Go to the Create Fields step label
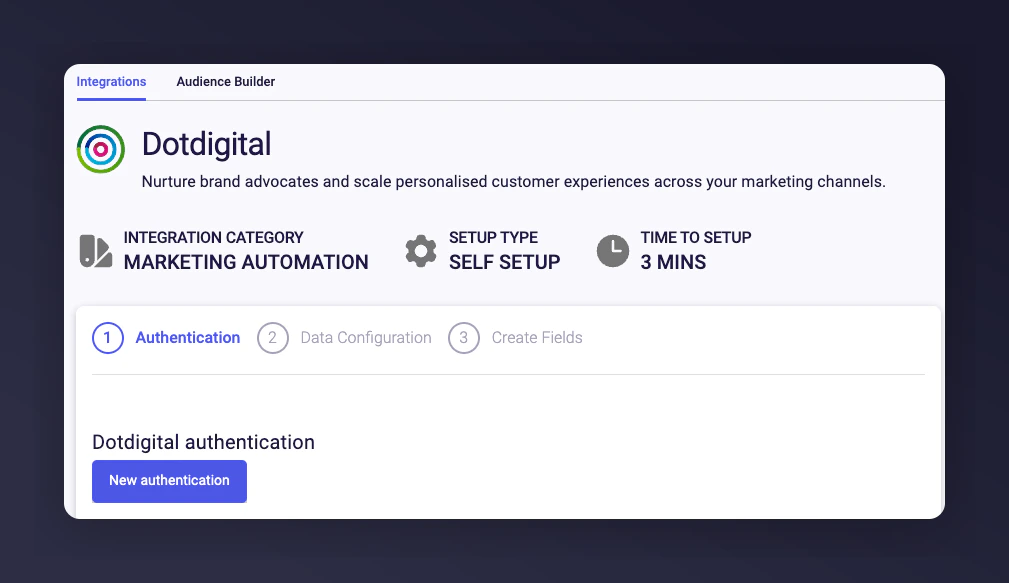Image resolution: width=1009 pixels, height=583 pixels. (537, 338)
